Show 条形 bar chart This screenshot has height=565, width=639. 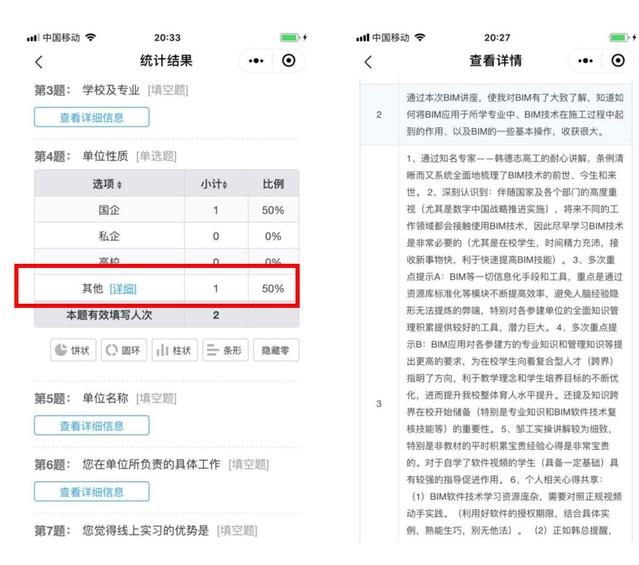click(x=224, y=351)
